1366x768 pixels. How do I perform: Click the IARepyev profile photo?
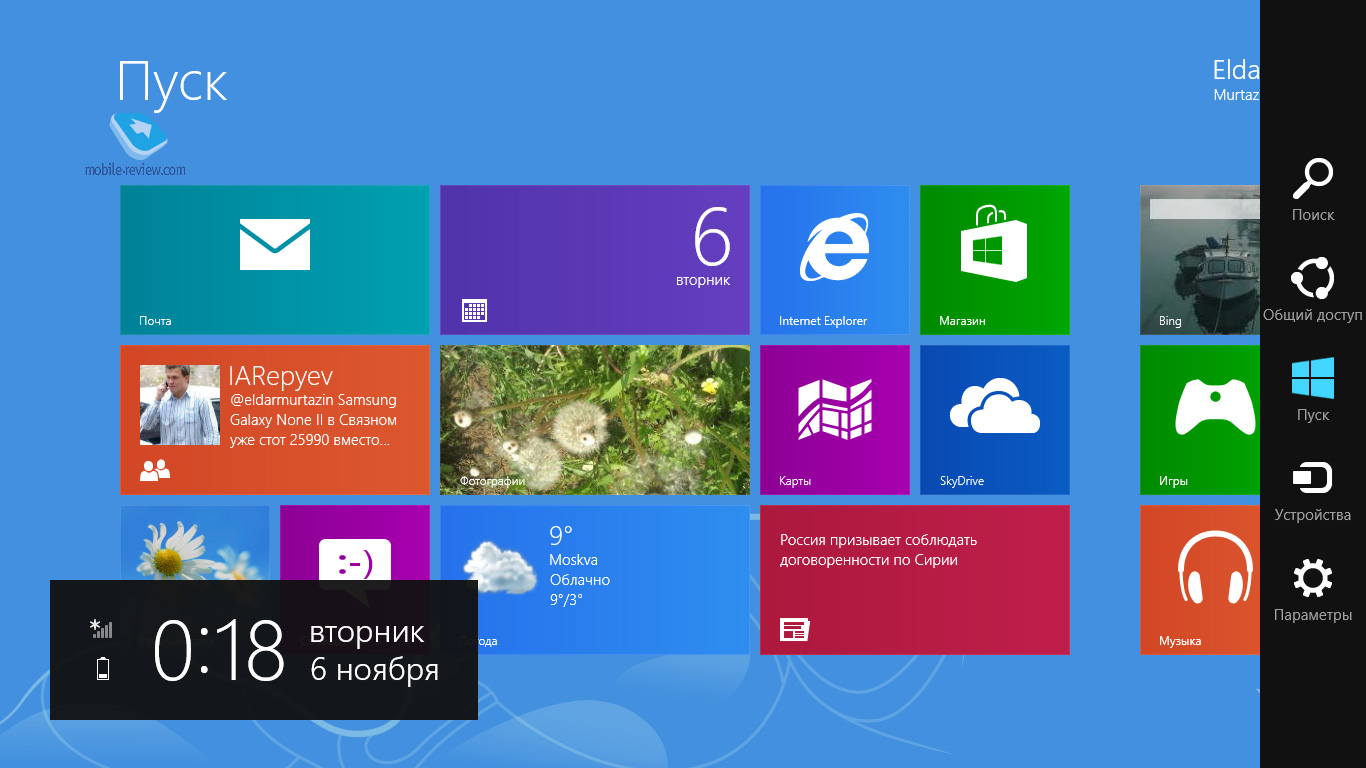[180, 405]
